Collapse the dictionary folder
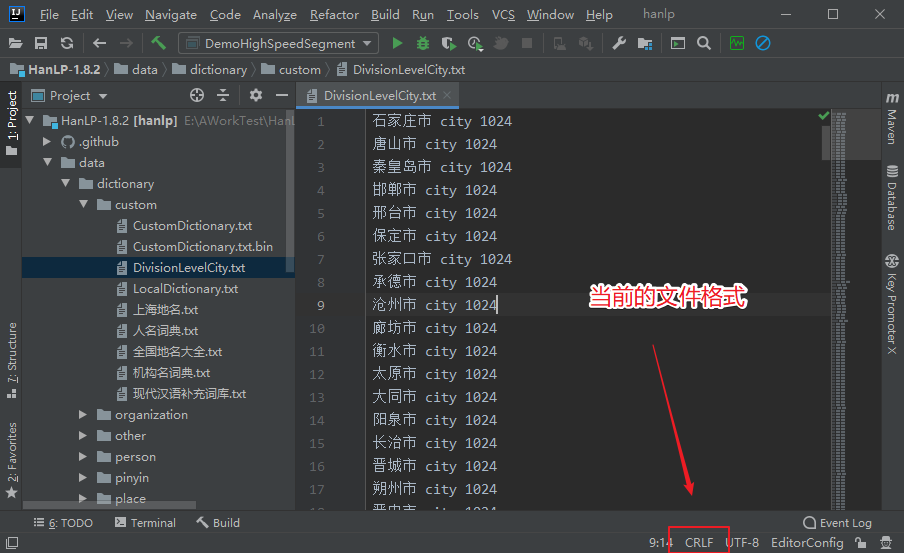The image size is (904, 553). [66, 183]
